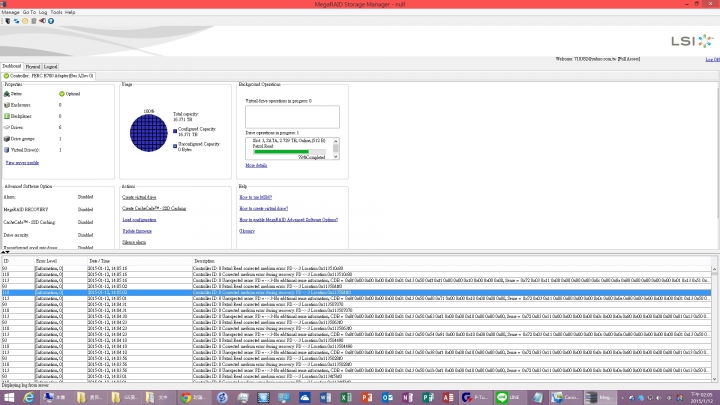The image size is (720, 405).
Task: Click the Backplanes property icon
Action: coord(6,116)
